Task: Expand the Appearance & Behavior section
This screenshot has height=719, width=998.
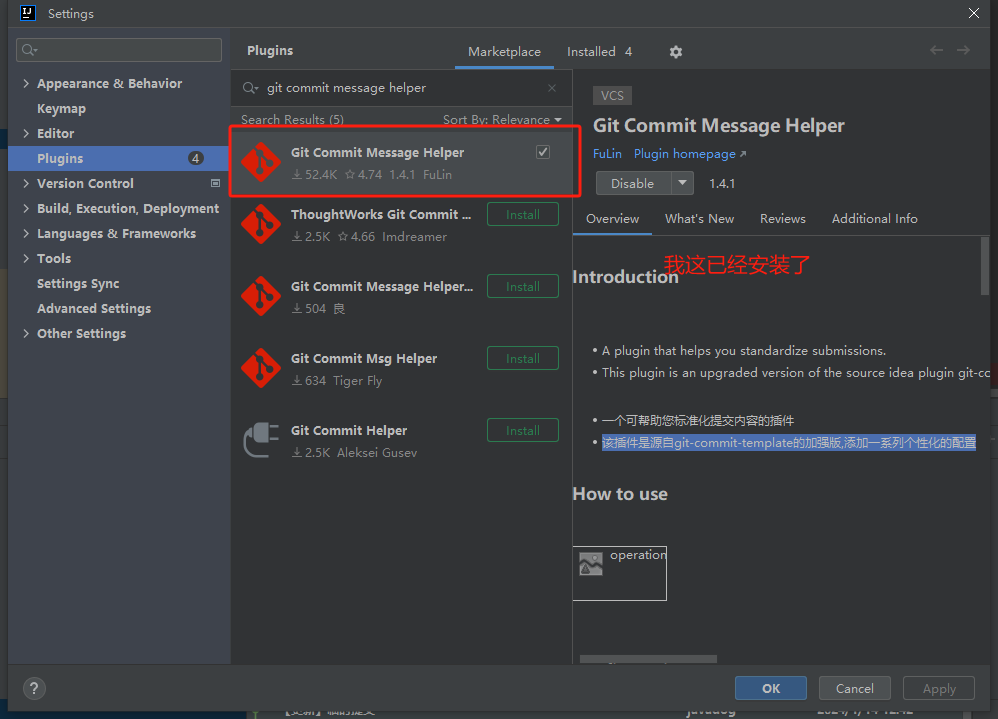Action: pyautogui.click(x=27, y=83)
